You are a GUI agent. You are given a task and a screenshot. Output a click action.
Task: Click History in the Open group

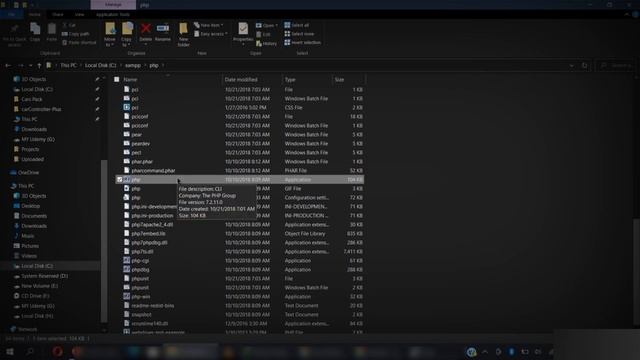pyautogui.click(x=267, y=43)
